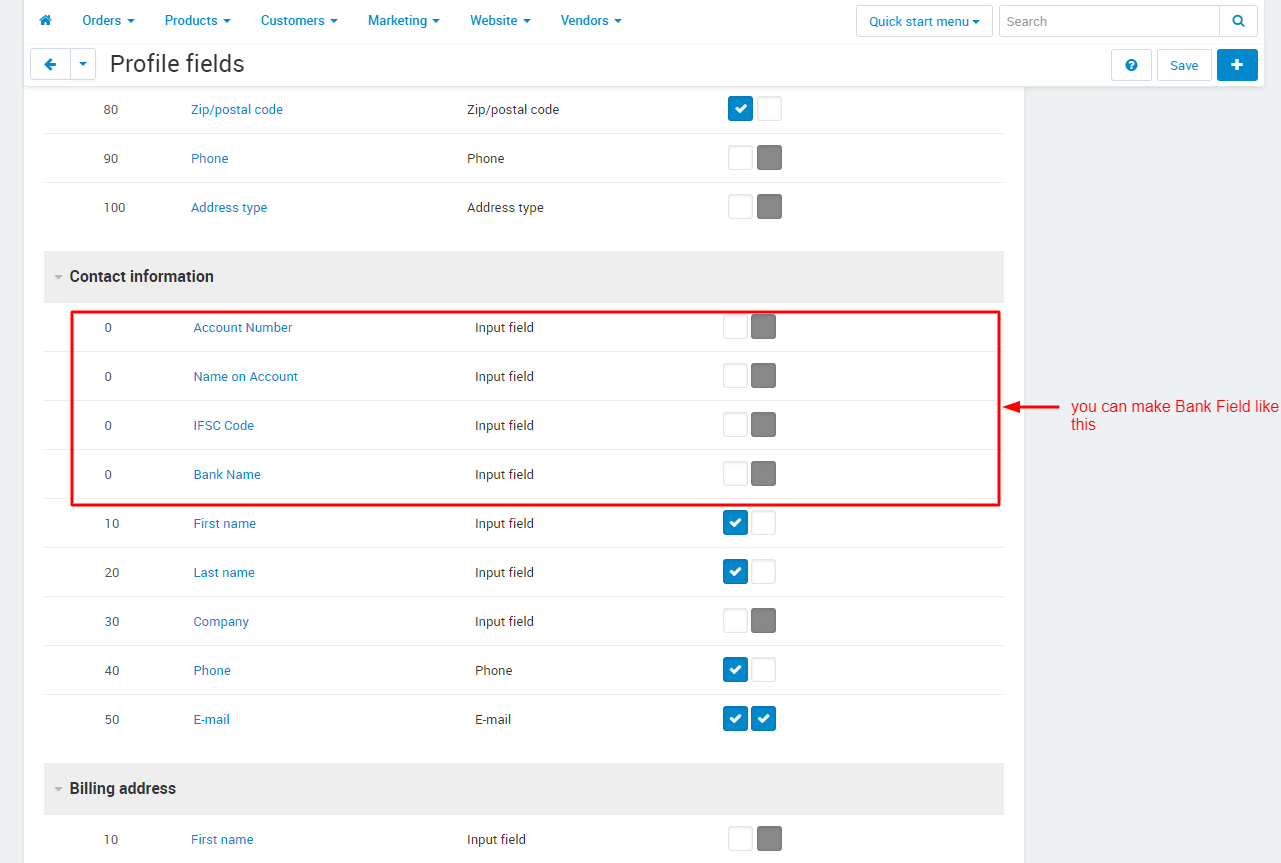Open the Bank Name field link
The height and width of the screenshot is (863, 1281).
click(227, 474)
